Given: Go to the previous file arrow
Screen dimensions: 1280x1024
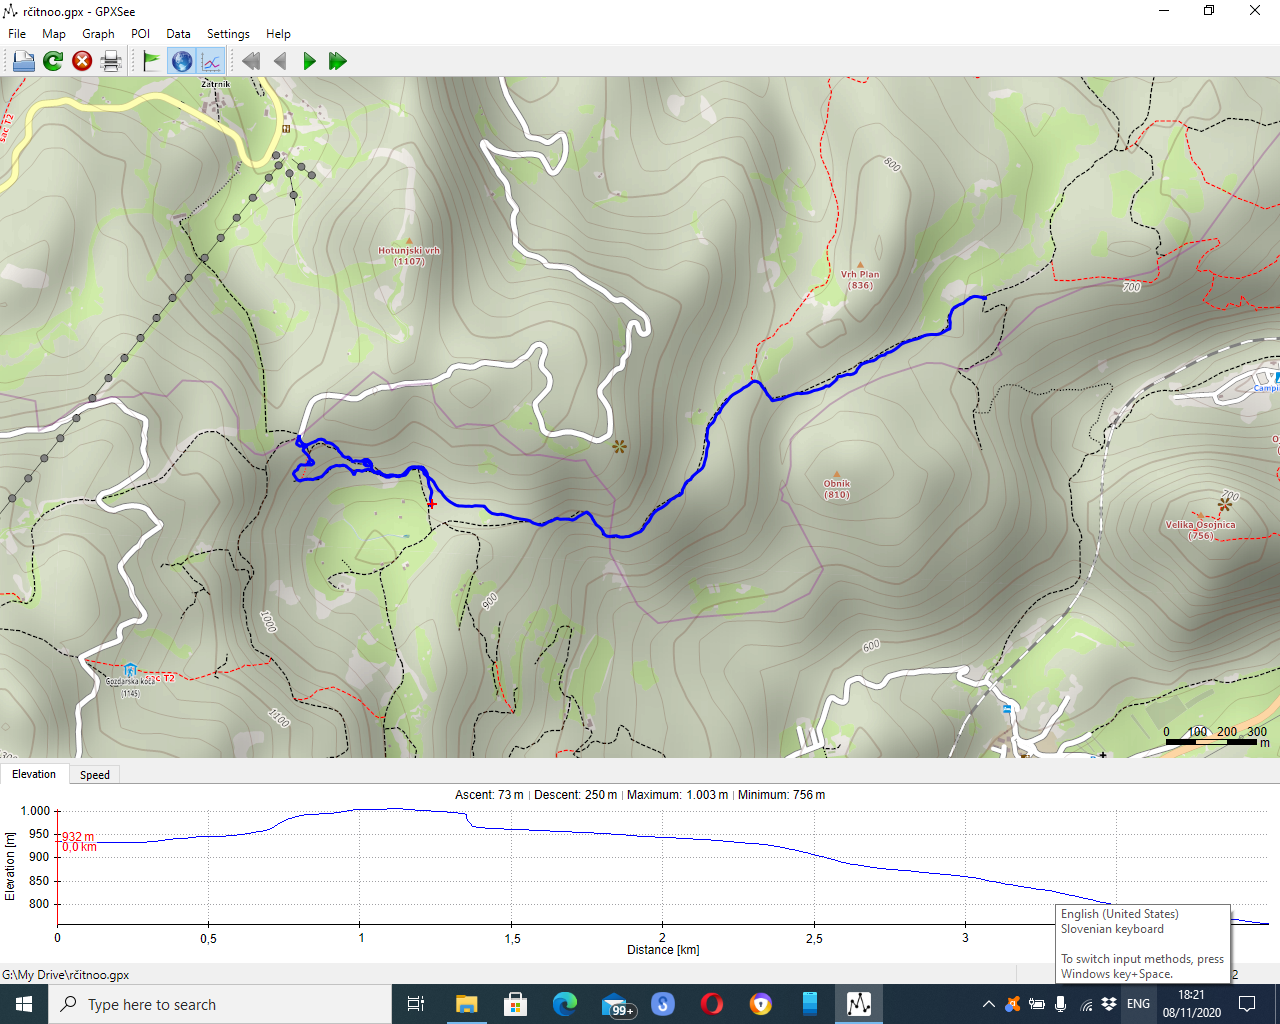Looking at the screenshot, I should tap(280, 61).
